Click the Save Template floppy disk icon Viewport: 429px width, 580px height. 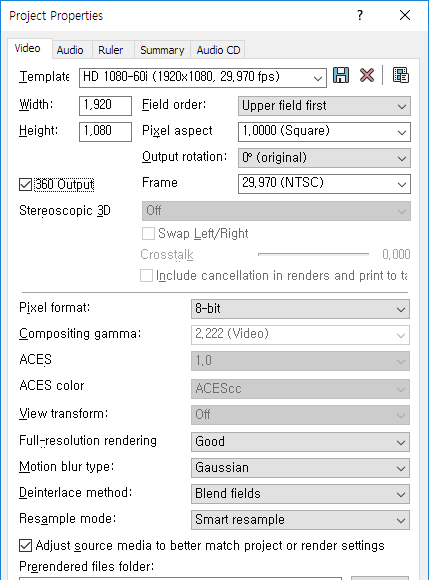(341, 76)
